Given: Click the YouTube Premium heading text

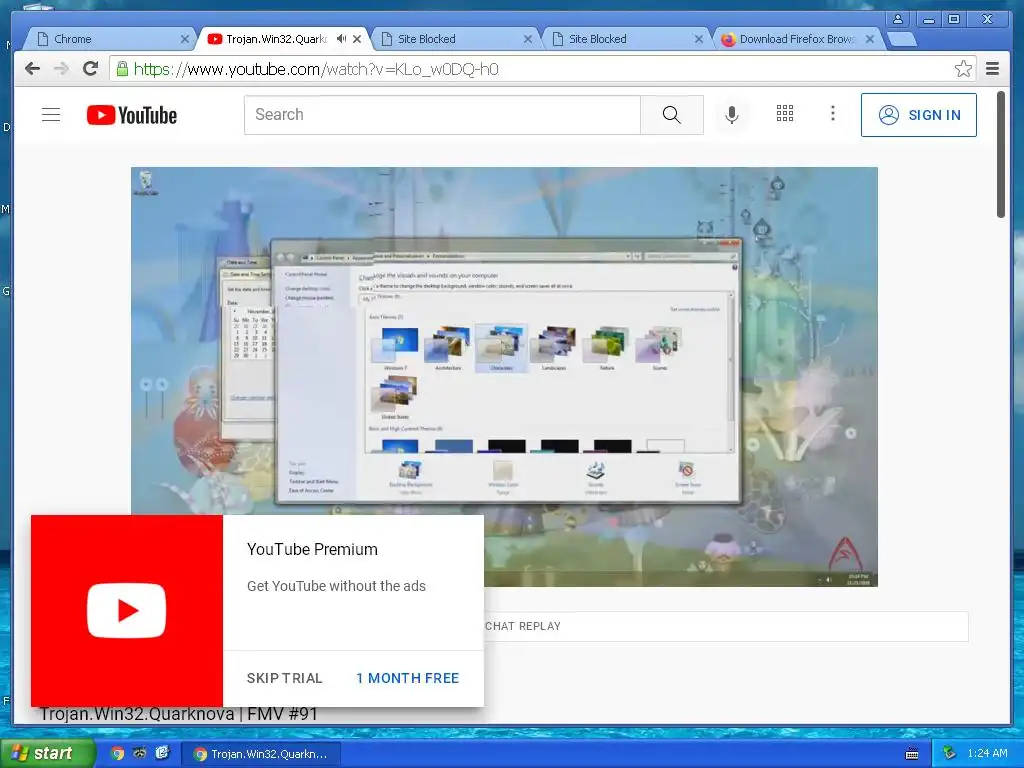Looking at the screenshot, I should [312, 549].
